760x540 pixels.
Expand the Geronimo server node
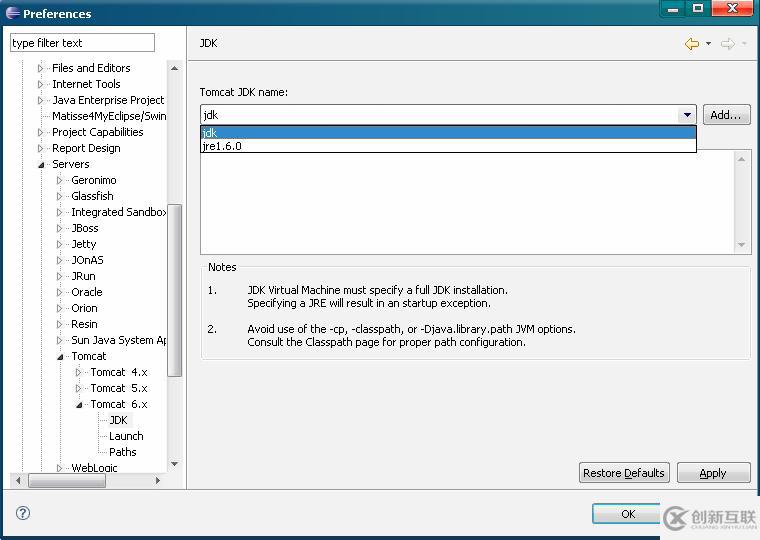click(x=60, y=180)
